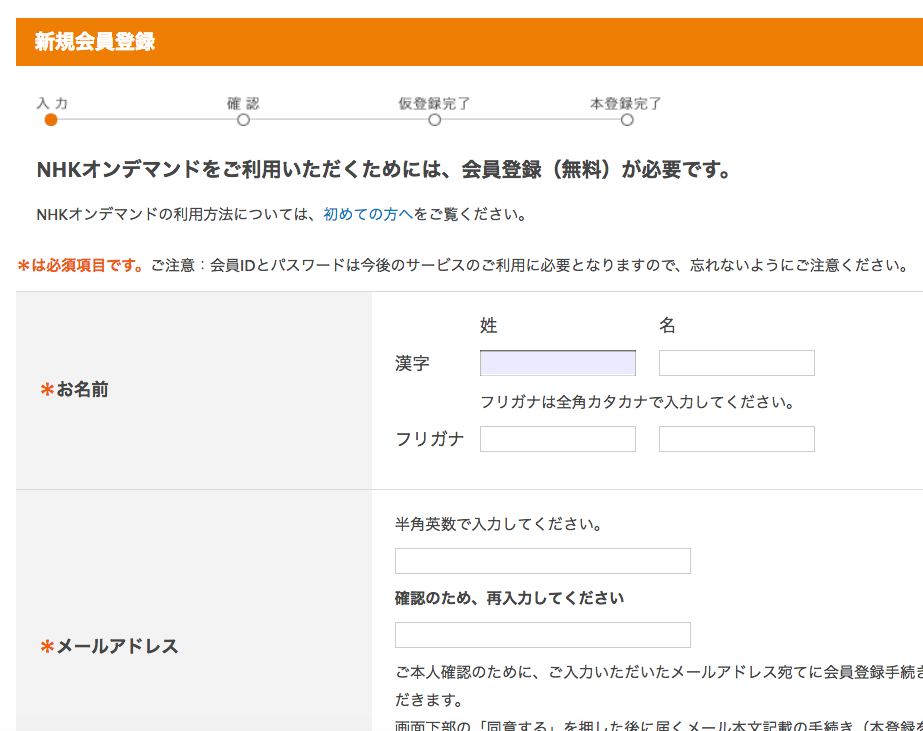Click the フリガナ surname input field
This screenshot has height=731, width=923.
[557, 439]
